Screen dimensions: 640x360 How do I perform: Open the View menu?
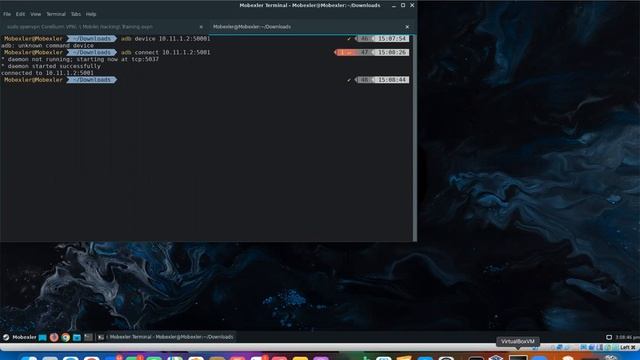click(x=36, y=14)
